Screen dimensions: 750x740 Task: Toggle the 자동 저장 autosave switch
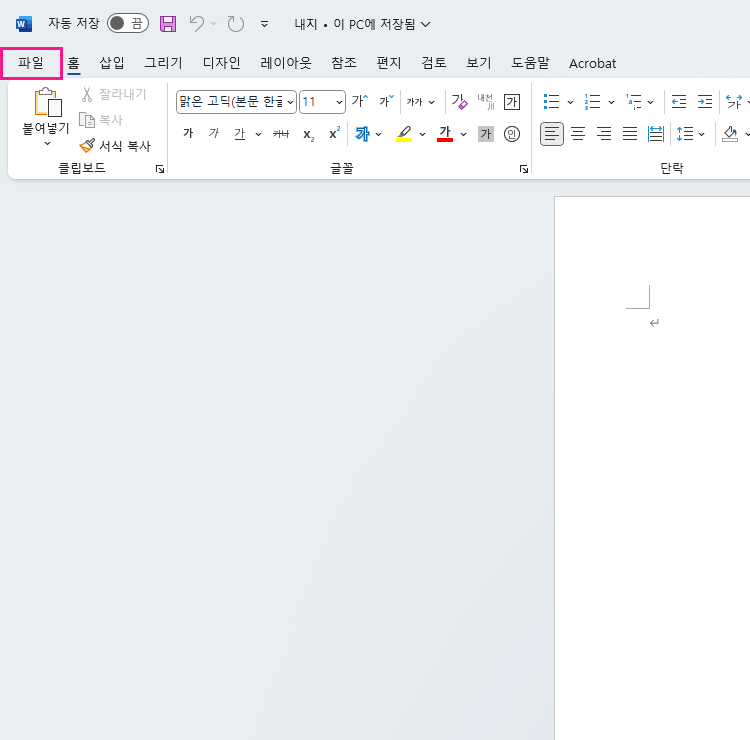coord(127,23)
